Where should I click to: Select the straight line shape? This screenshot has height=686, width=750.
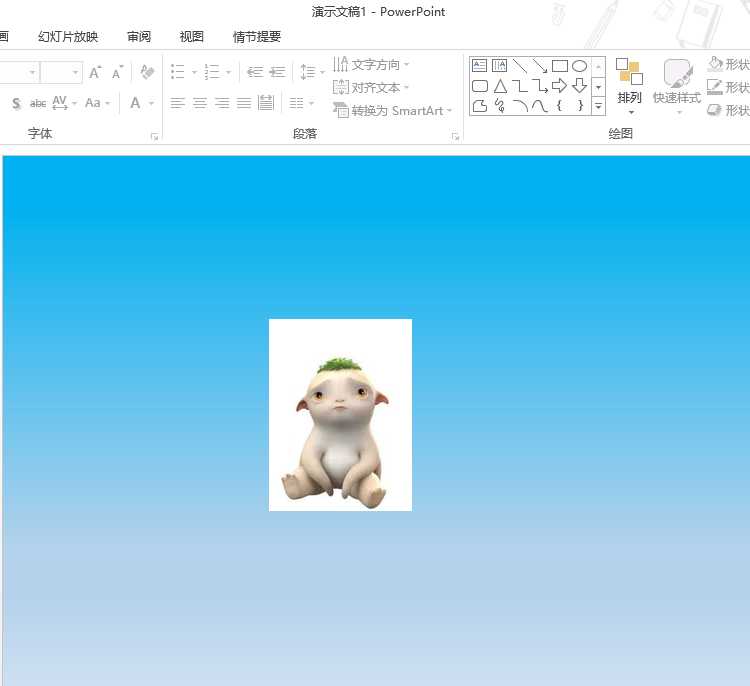coord(519,66)
